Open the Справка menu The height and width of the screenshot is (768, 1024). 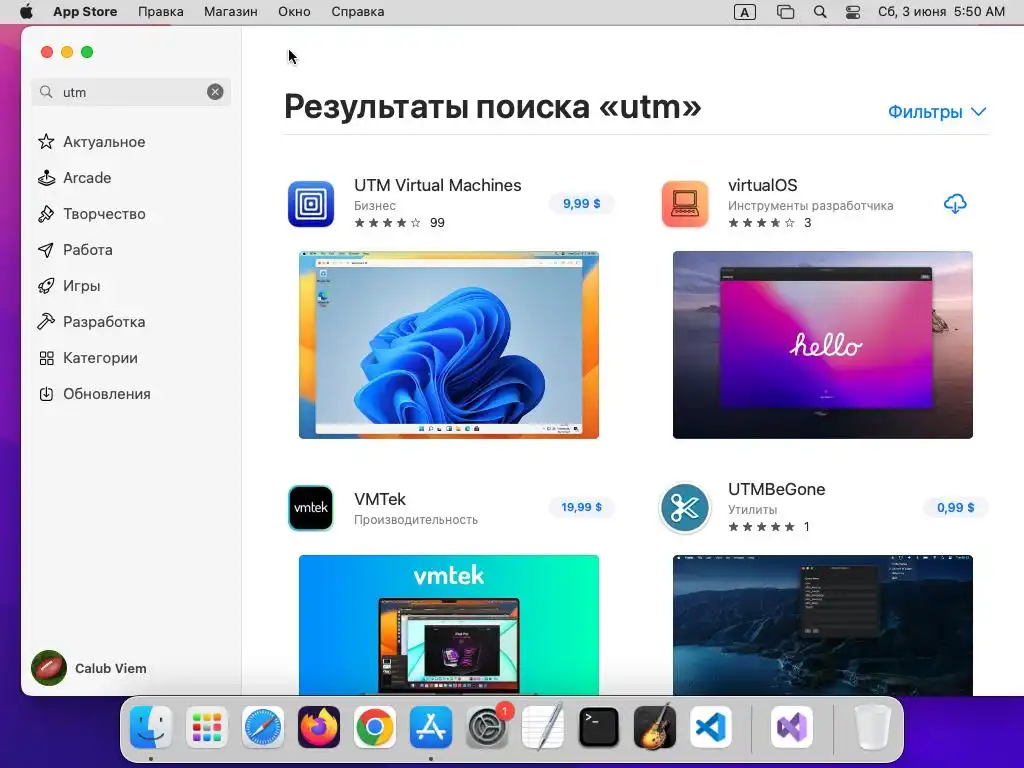point(357,12)
